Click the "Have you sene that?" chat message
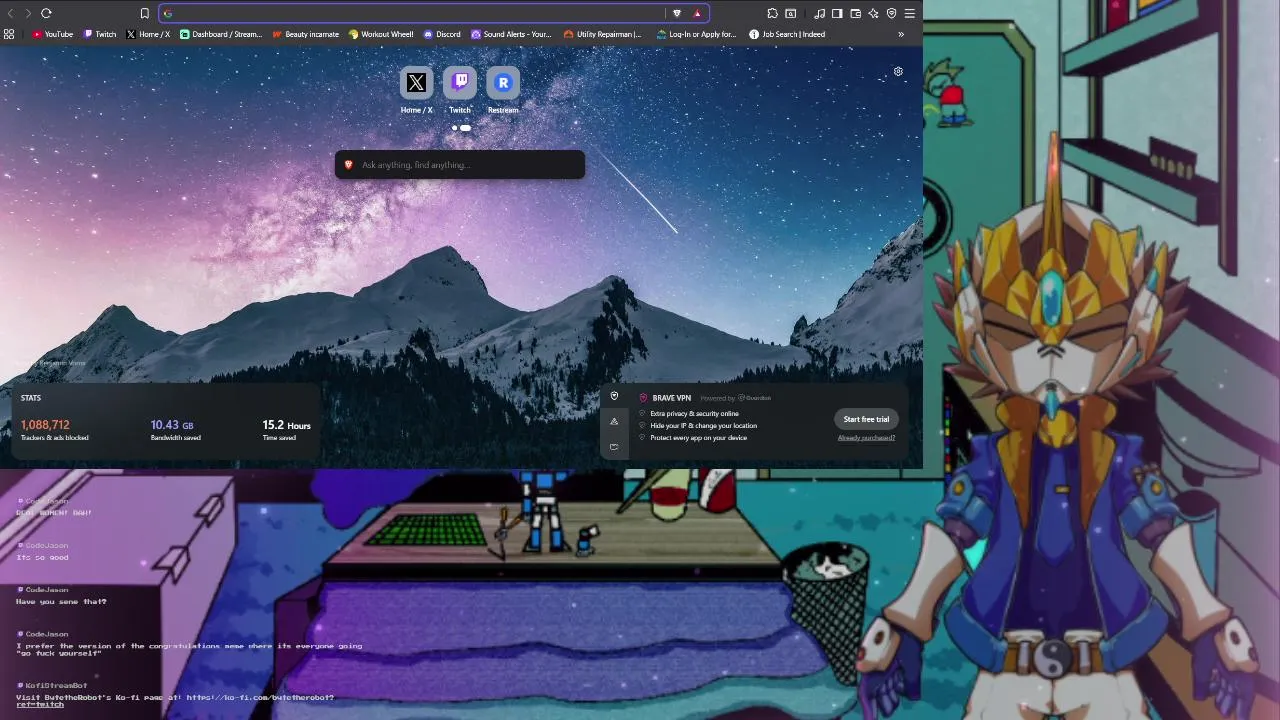1280x720 pixels. pos(61,602)
